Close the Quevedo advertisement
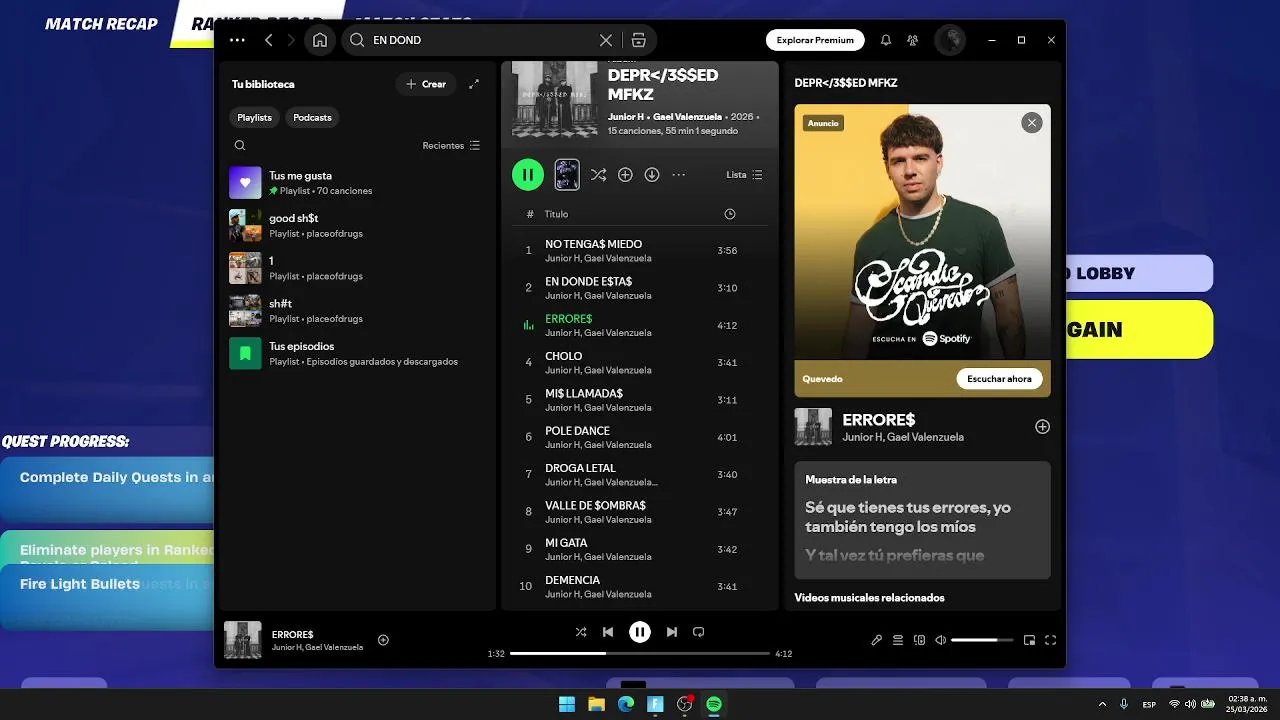The width and height of the screenshot is (1280, 720). (x=1032, y=123)
